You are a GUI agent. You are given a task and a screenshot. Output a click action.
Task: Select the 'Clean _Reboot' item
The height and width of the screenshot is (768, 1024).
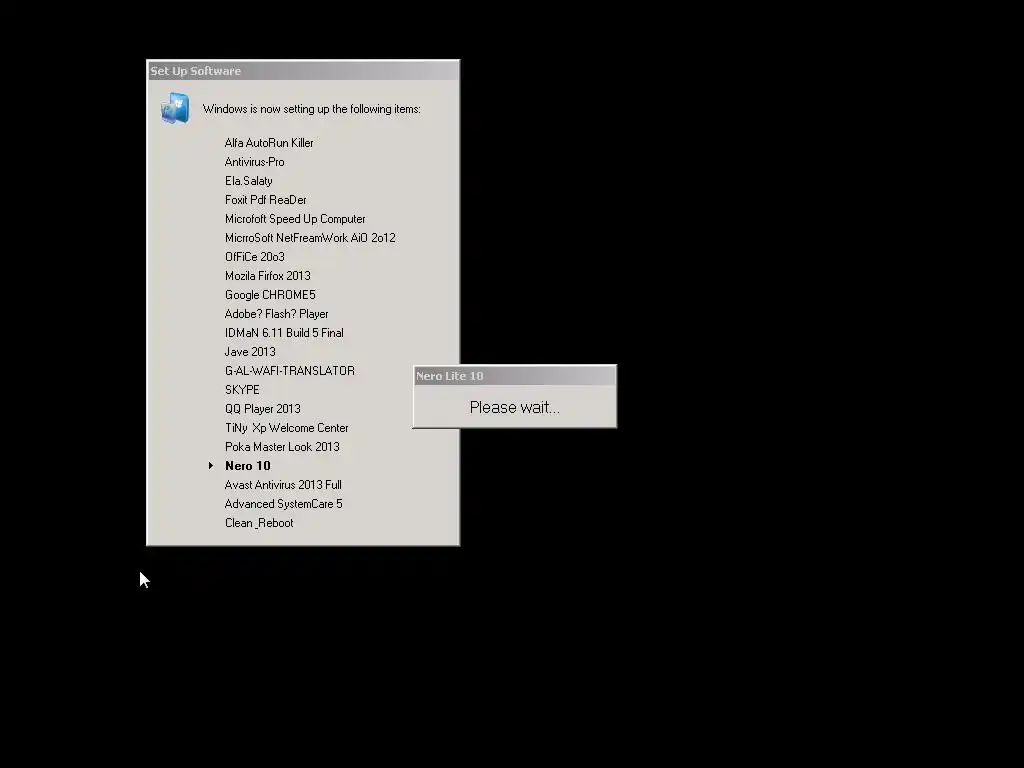pyautogui.click(x=259, y=523)
